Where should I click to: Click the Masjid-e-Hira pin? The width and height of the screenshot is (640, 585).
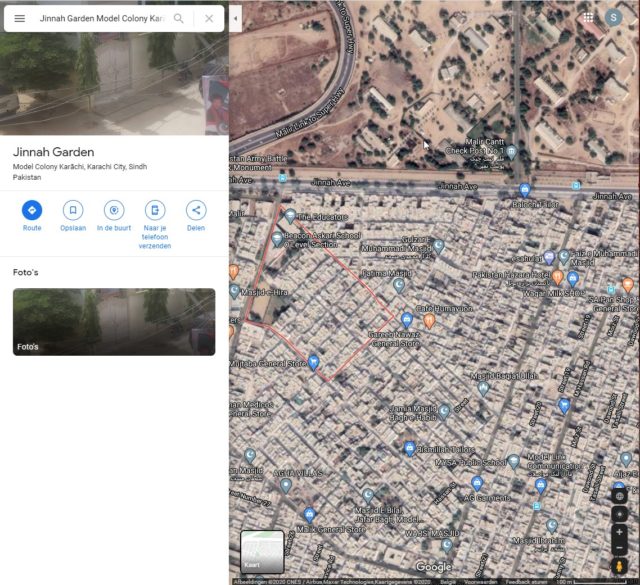coord(234,291)
